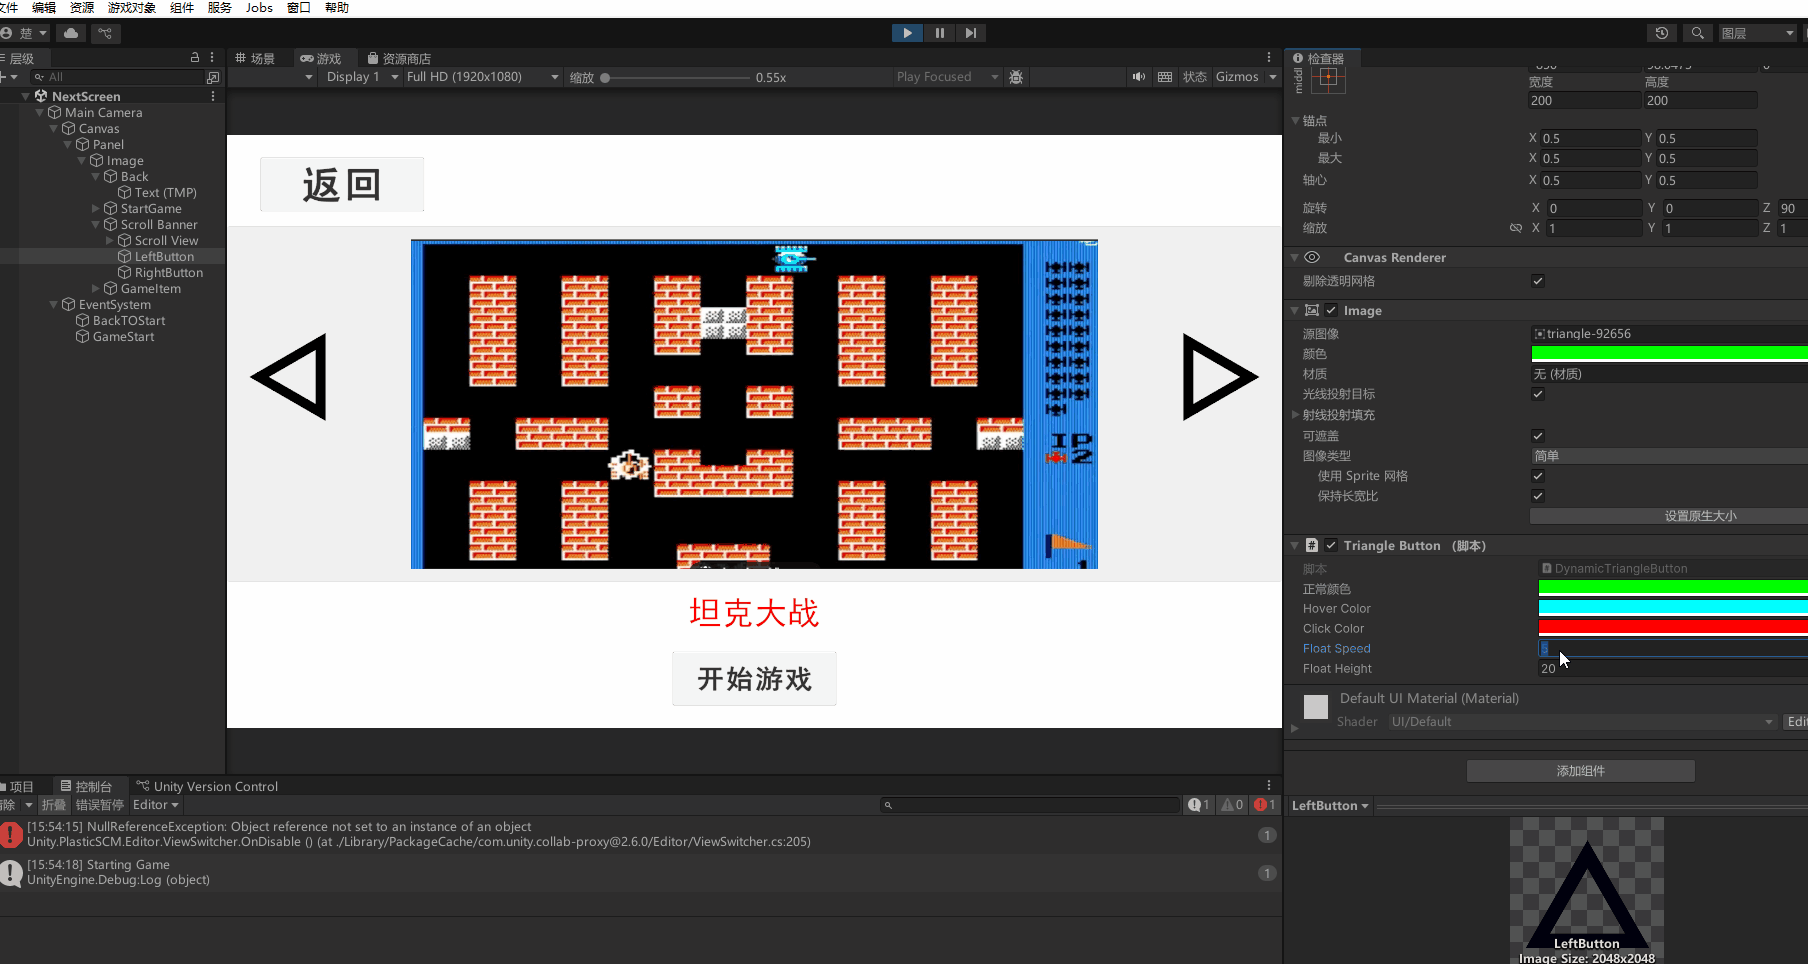Open the 正常颜色 green swatch

point(1673,588)
